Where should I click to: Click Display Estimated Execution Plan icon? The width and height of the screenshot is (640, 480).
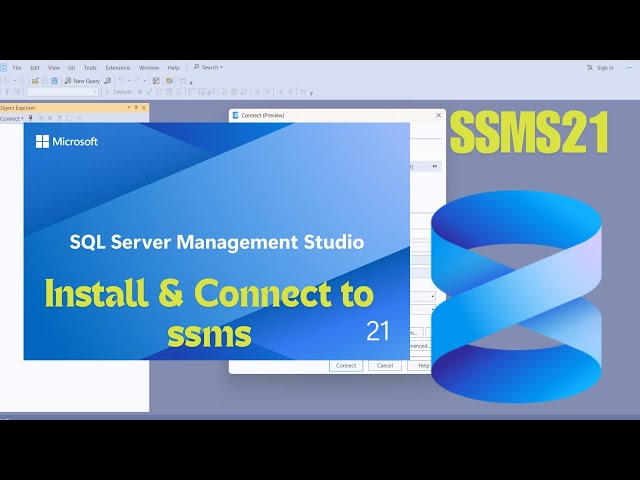tap(158, 92)
